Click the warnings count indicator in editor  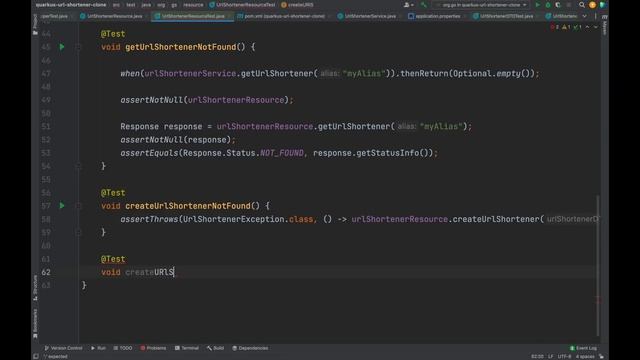(566, 27)
